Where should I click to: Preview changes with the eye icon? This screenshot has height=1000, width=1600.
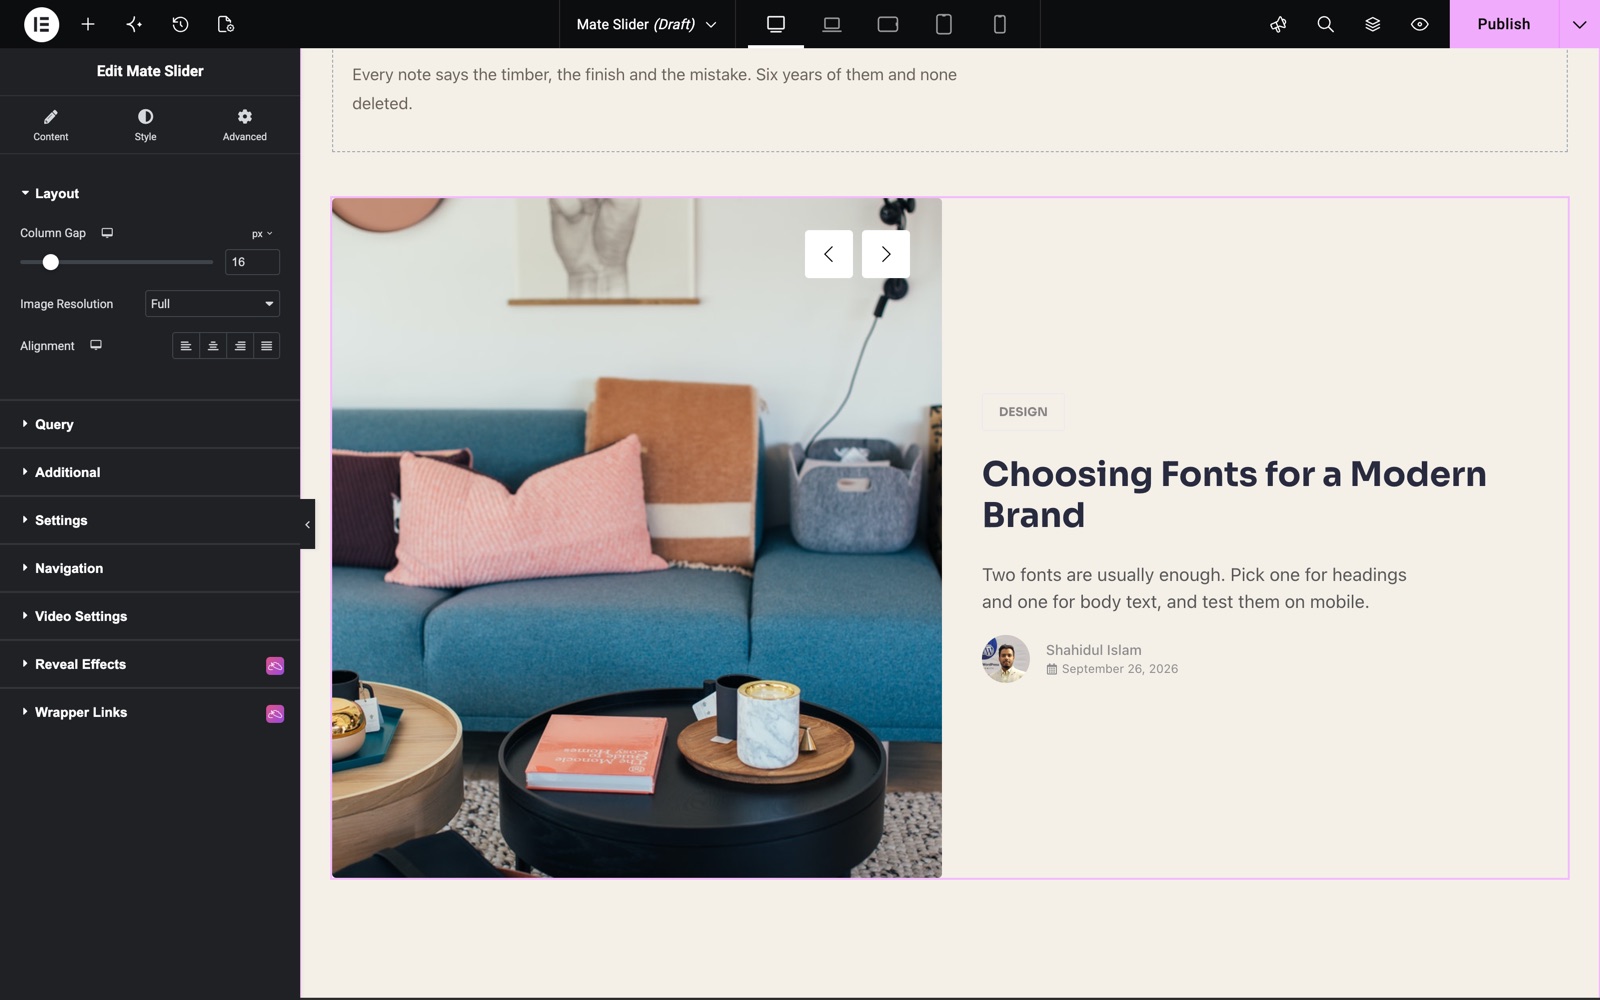click(x=1419, y=24)
